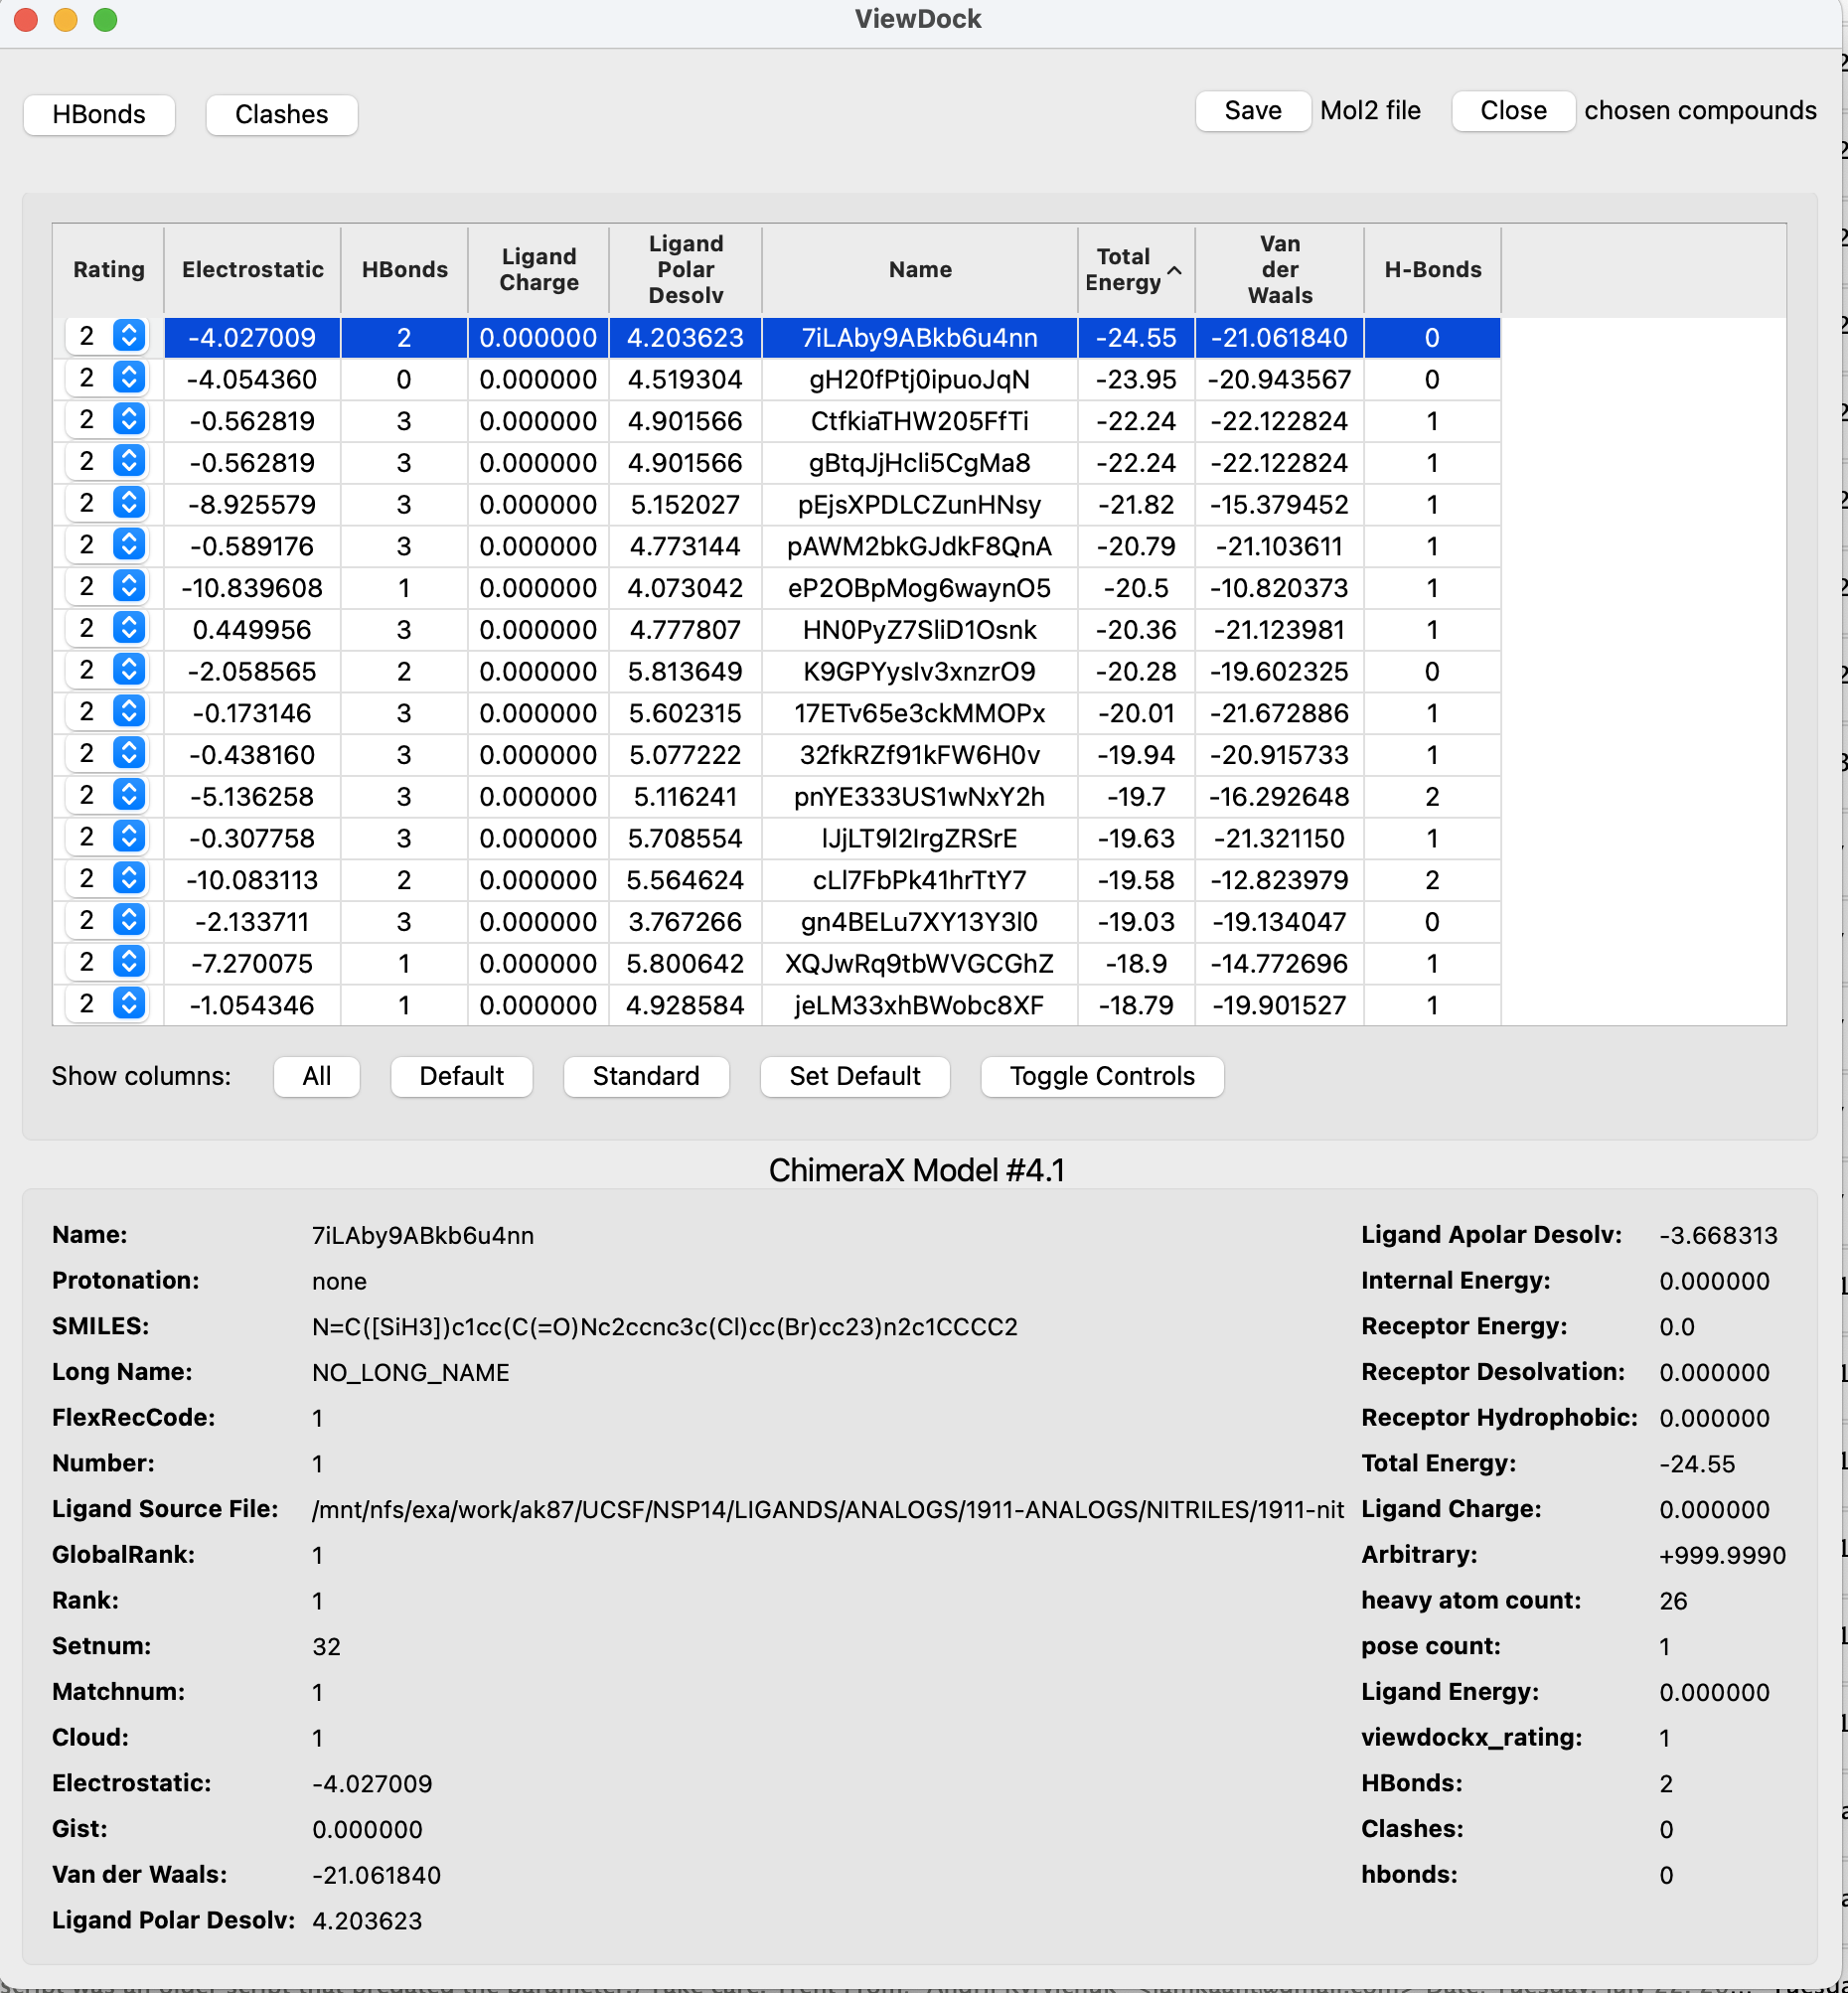Open rating selector for eP2OBpMog6waynO5 row
1848x1993 pixels.
(x=129, y=587)
